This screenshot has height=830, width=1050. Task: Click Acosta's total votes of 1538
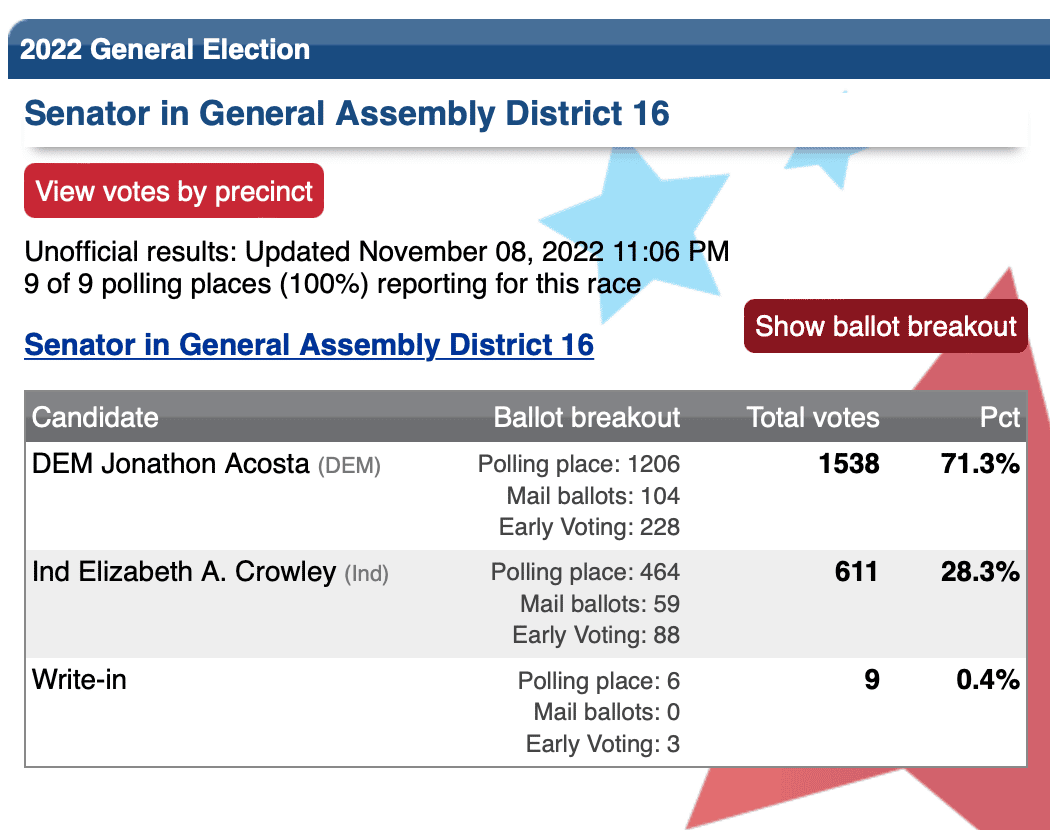click(849, 464)
